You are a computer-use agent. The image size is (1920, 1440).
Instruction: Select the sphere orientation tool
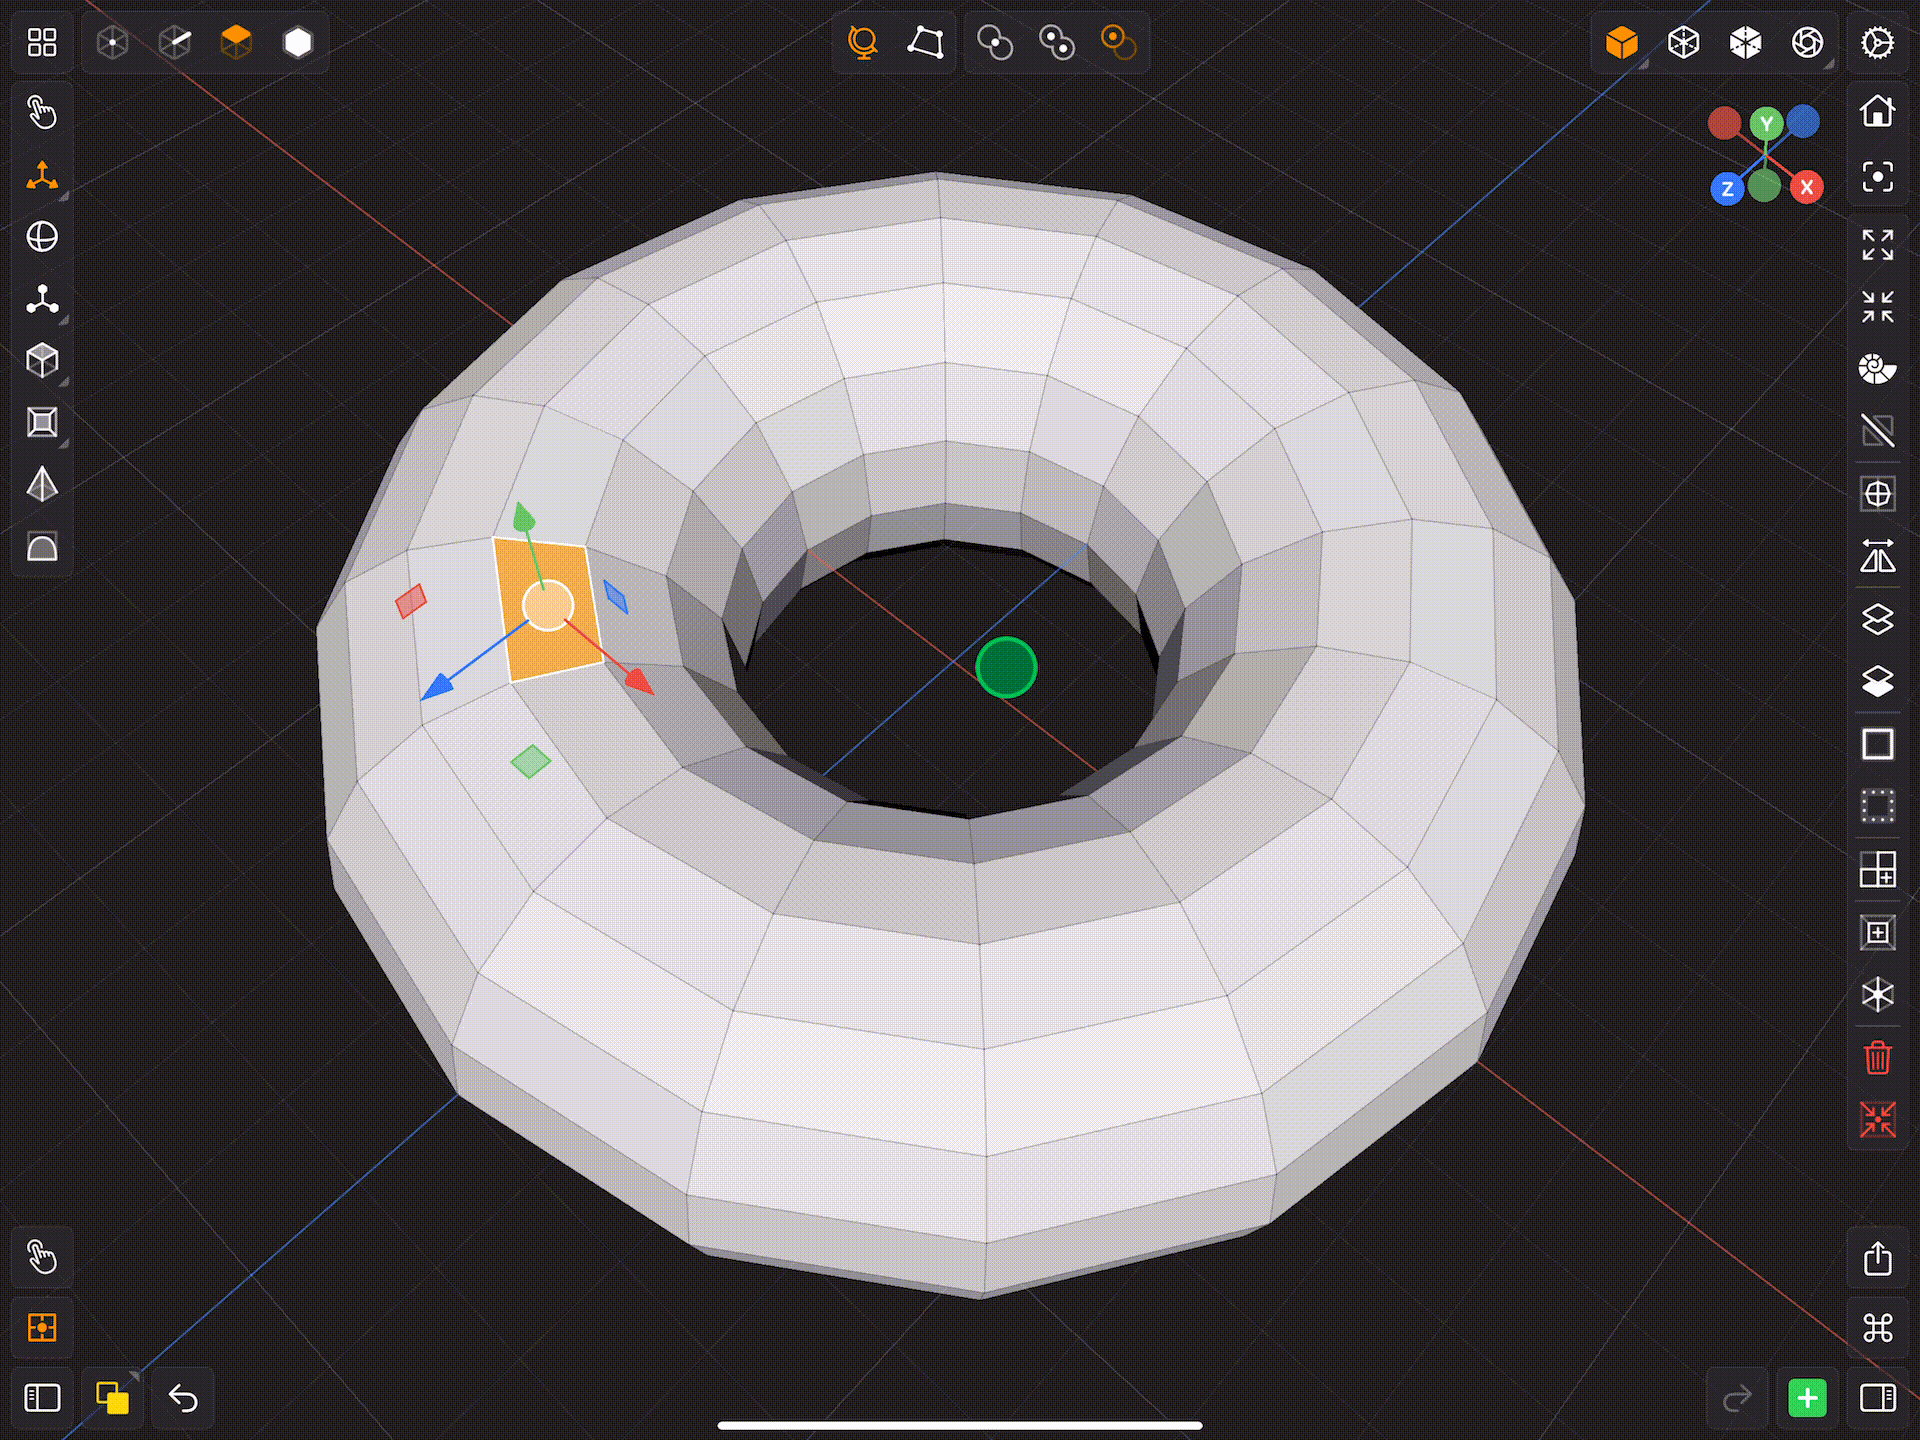(42, 237)
